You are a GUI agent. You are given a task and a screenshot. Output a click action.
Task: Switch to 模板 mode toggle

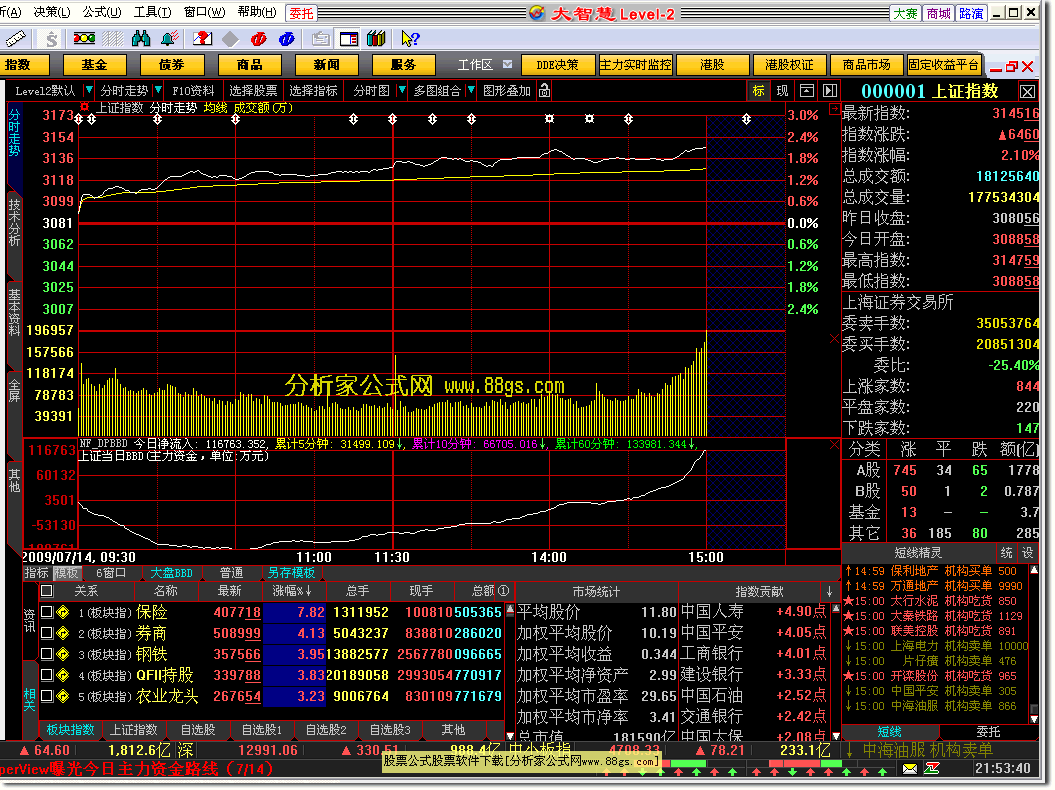(66, 573)
